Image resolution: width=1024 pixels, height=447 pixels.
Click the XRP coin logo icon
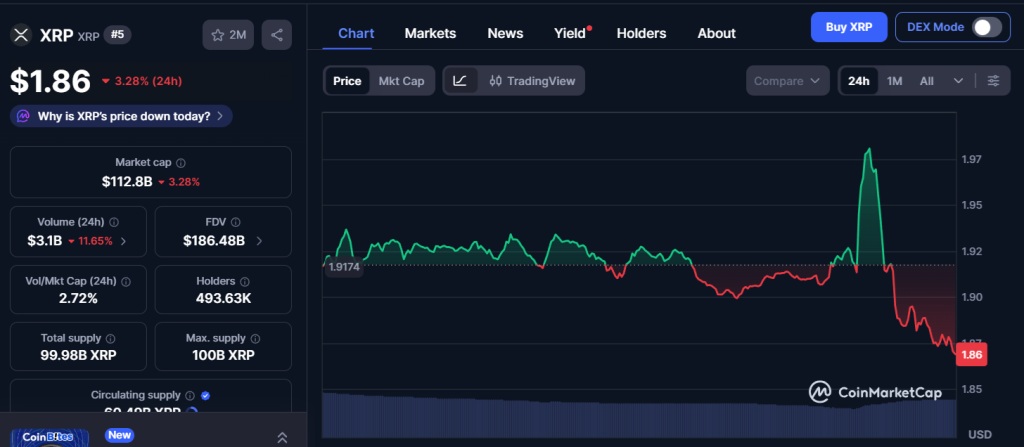(x=22, y=35)
